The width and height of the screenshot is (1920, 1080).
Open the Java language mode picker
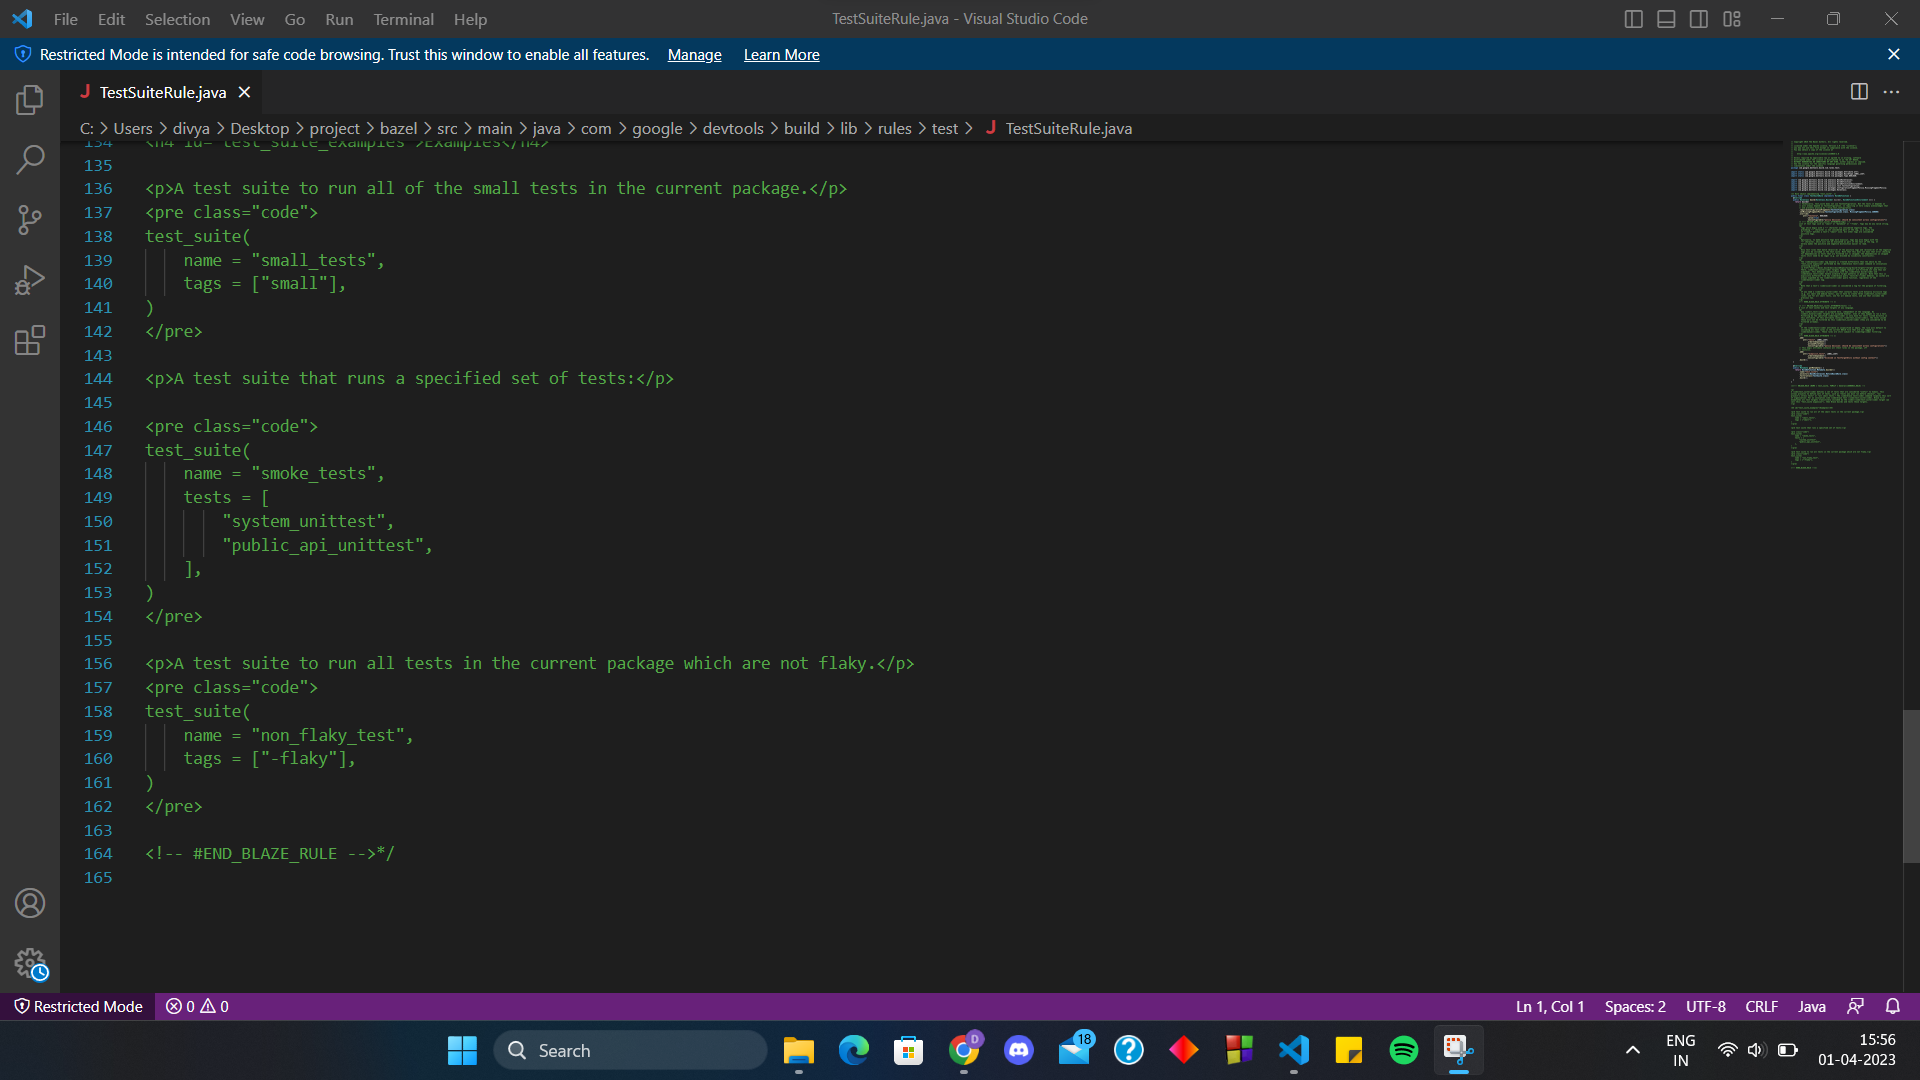[x=1810, y=1006]
